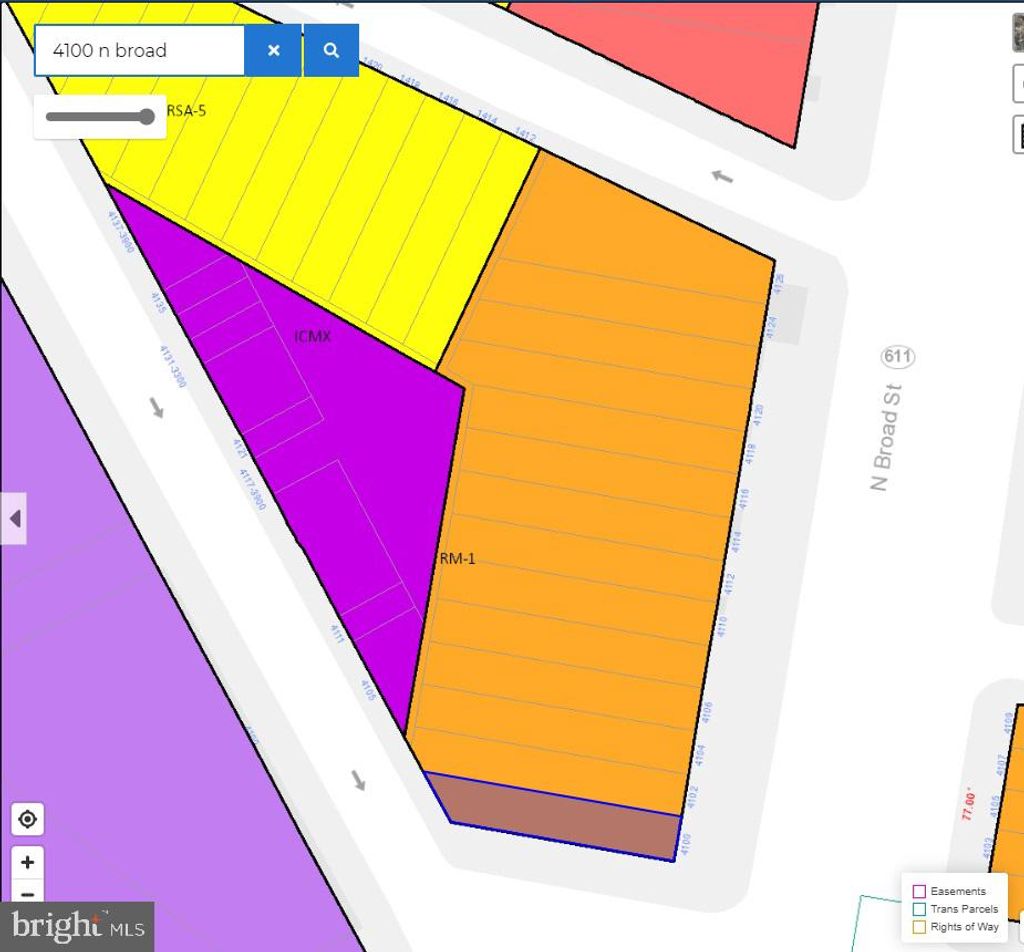Click the Route 611 shield marker
The width and height of the screenshot is (1024, 952).
[898, 357]
